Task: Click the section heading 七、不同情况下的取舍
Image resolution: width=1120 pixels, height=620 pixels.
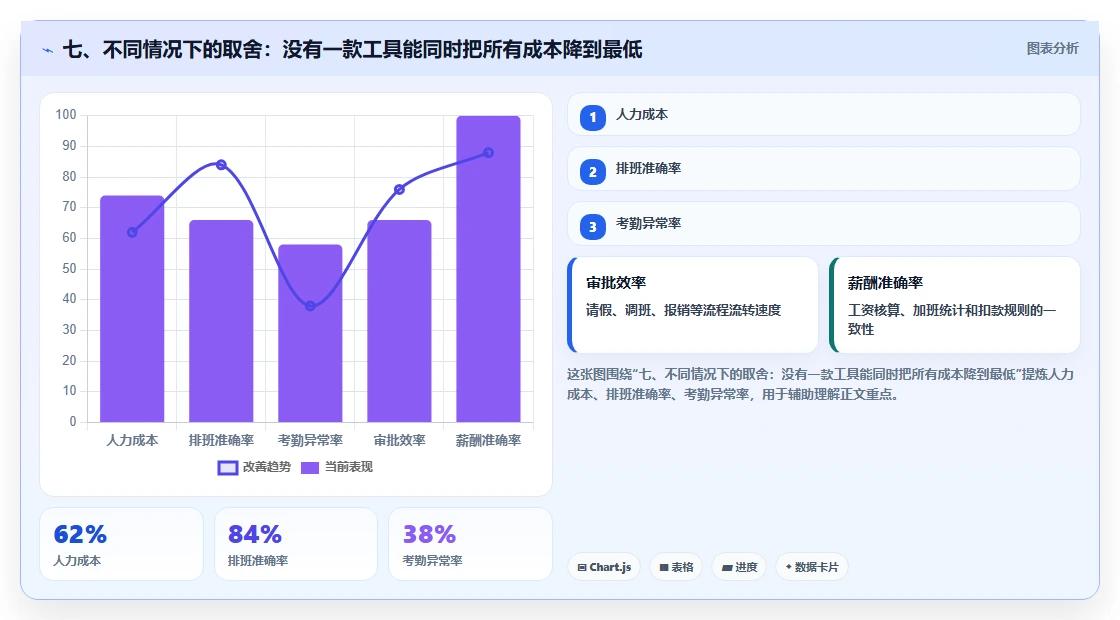Action: (x=352, y=49)
